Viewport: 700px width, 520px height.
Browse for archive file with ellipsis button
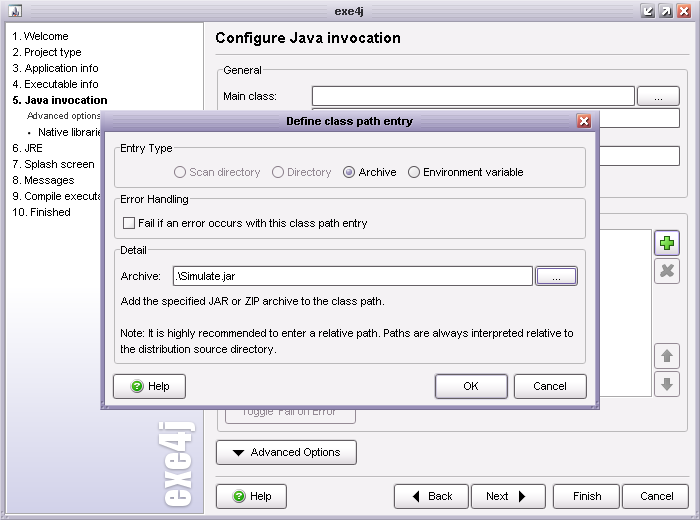tap(557, 276)
